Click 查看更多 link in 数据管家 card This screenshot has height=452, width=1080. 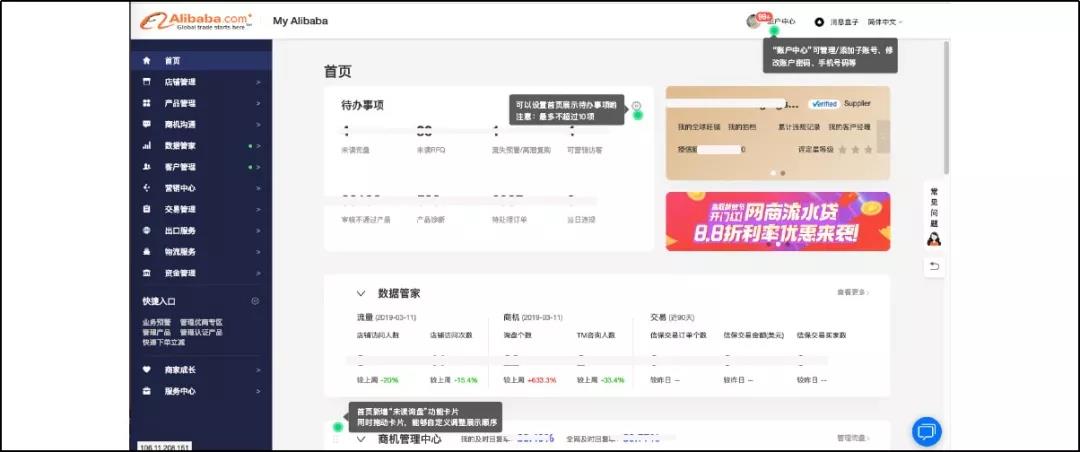[x=853, y=293]
